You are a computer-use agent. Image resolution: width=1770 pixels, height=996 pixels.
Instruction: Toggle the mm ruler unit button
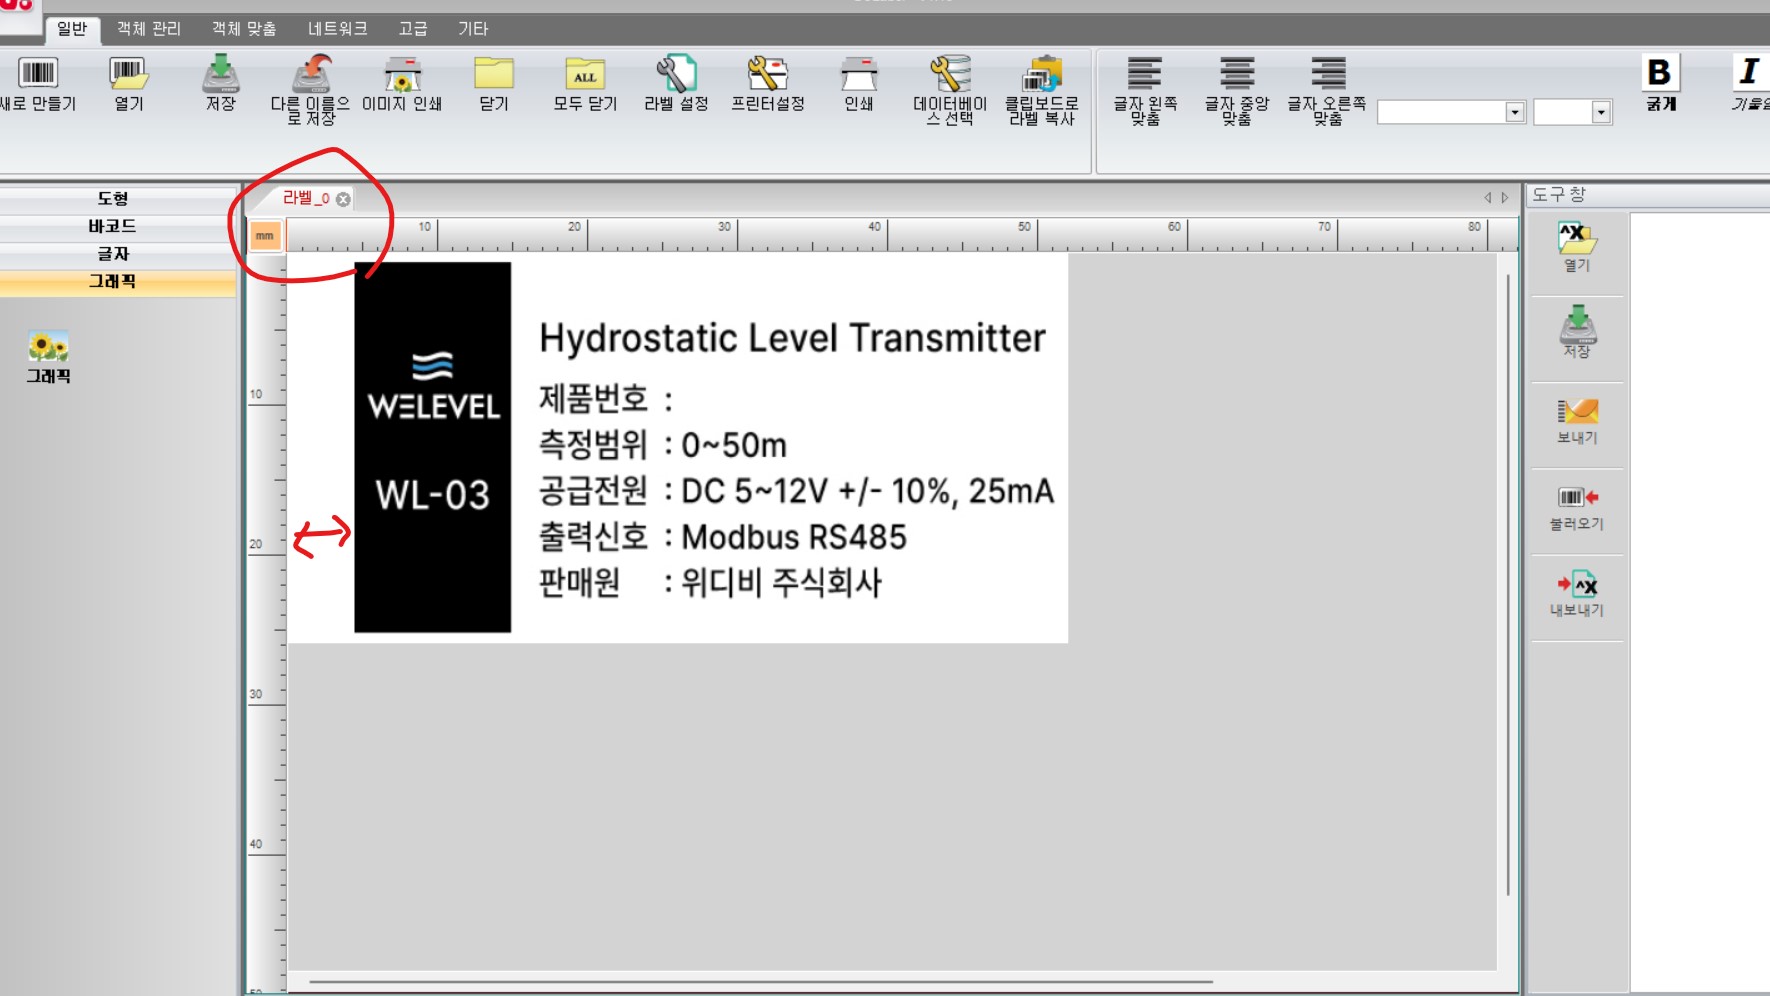coord(265,236)
